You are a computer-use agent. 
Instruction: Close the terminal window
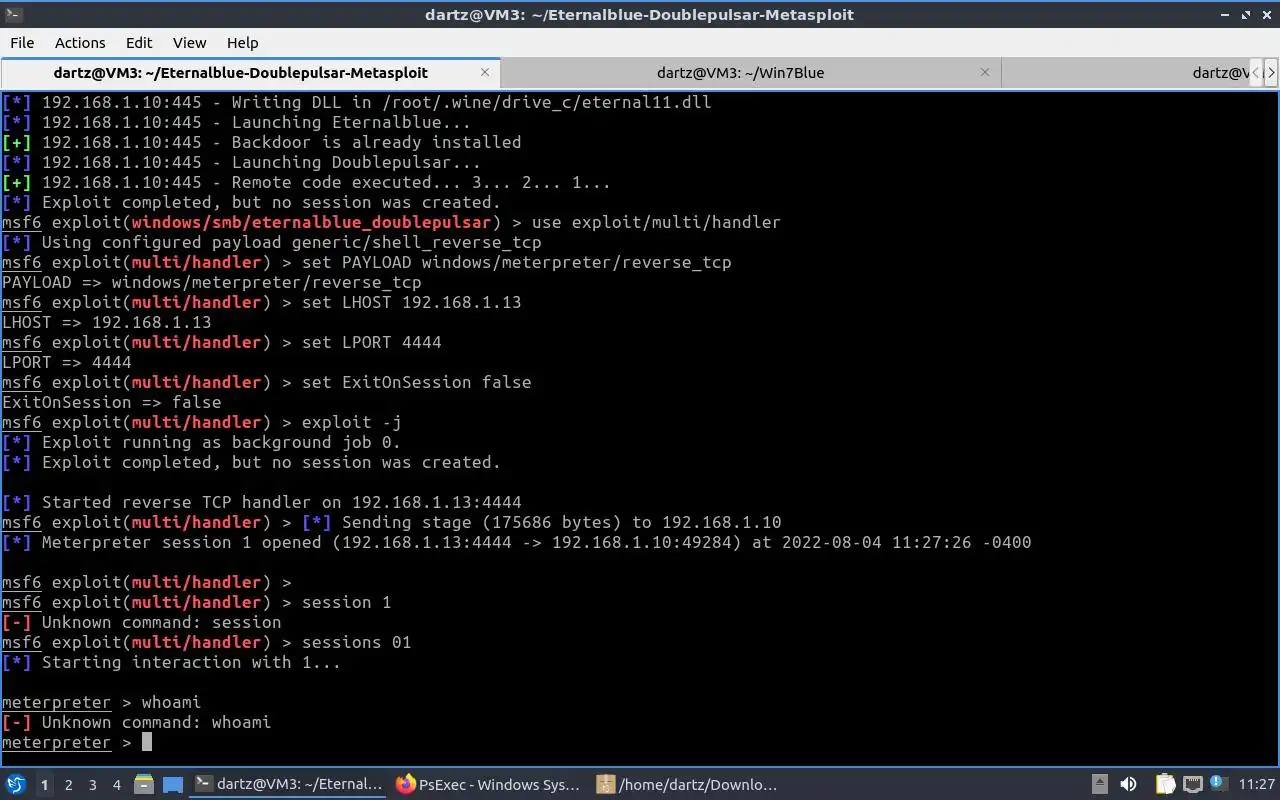point(1266,14)
